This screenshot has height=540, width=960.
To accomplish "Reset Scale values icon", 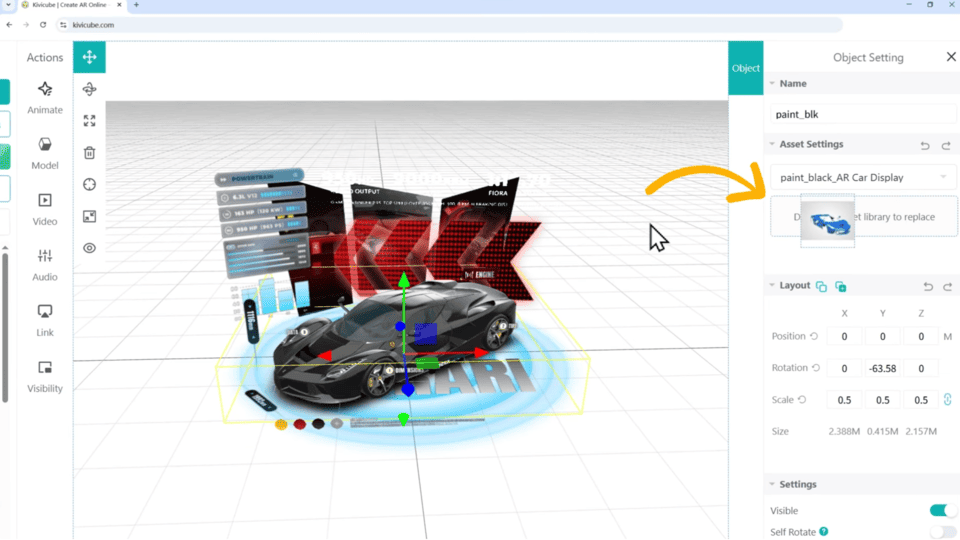I will (802, 400).
